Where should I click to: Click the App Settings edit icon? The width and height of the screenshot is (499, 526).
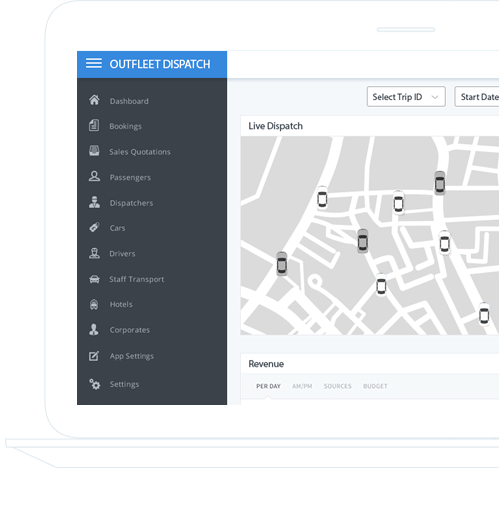tap(94, 356)
